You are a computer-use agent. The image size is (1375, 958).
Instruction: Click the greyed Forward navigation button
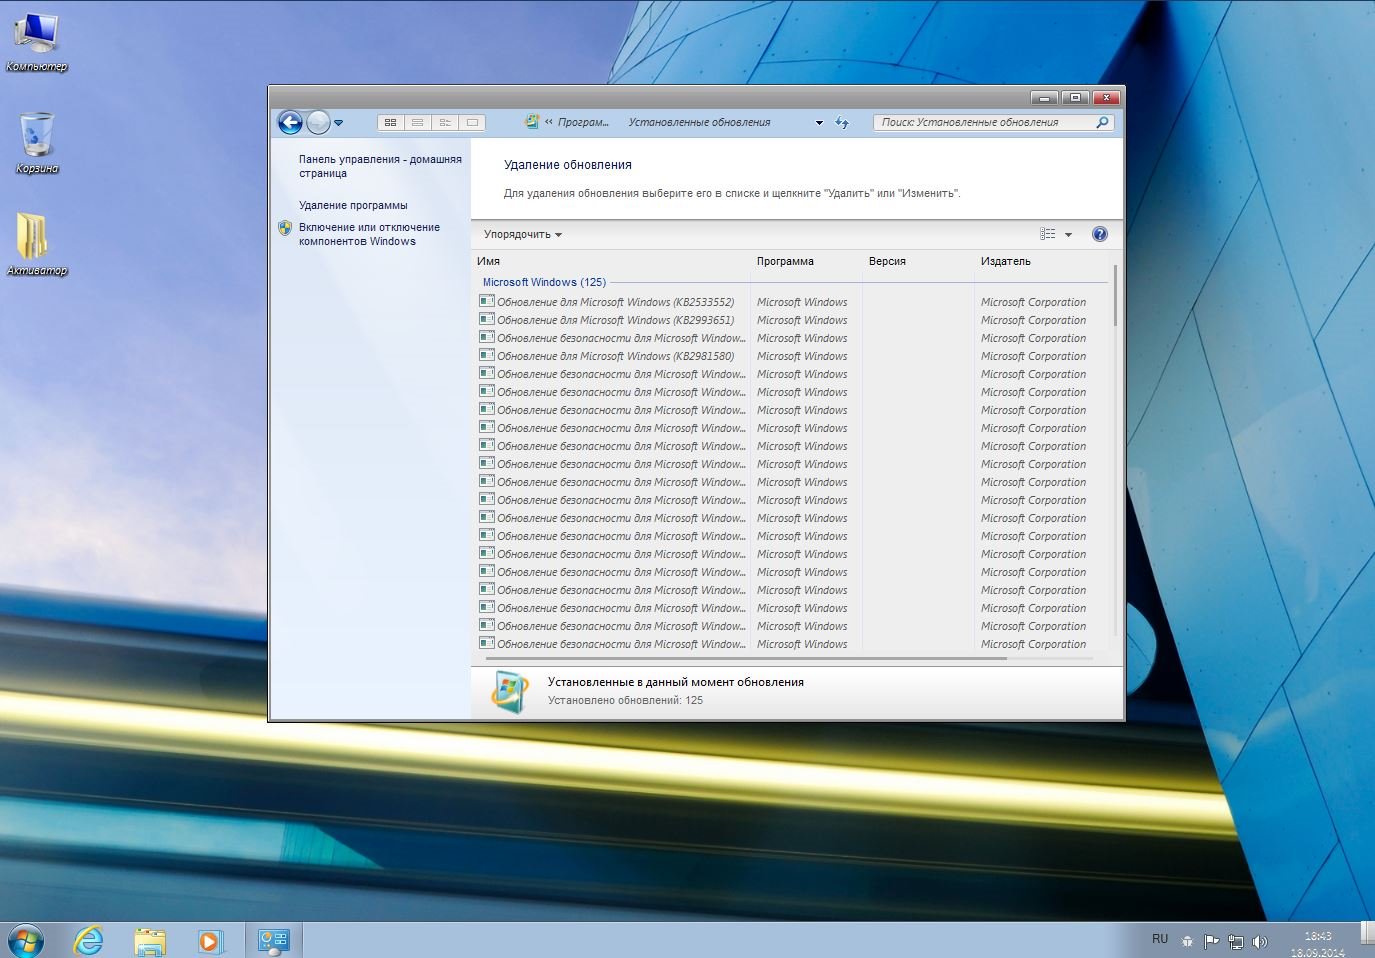tap(318, 123)
